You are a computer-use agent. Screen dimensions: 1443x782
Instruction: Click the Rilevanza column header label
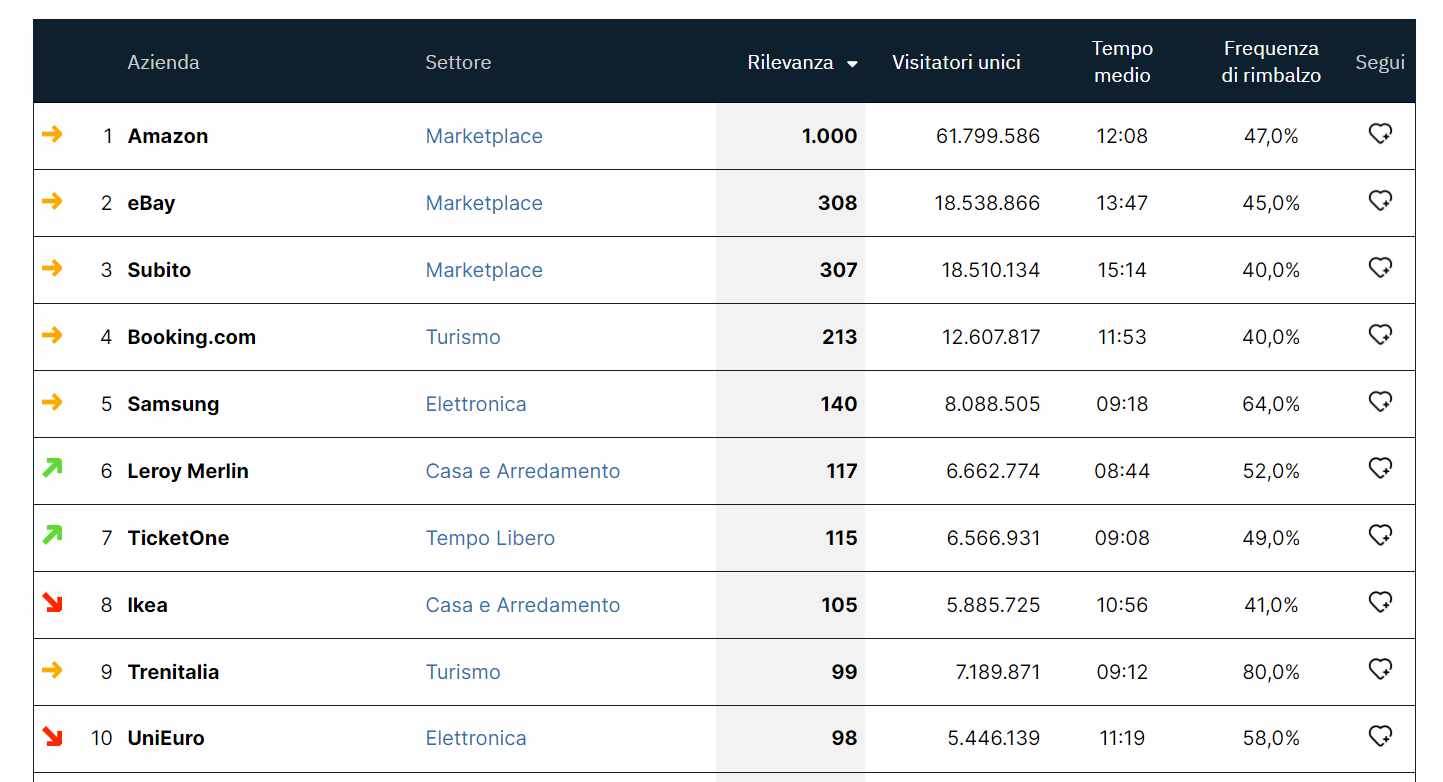[x=790, y=62]
